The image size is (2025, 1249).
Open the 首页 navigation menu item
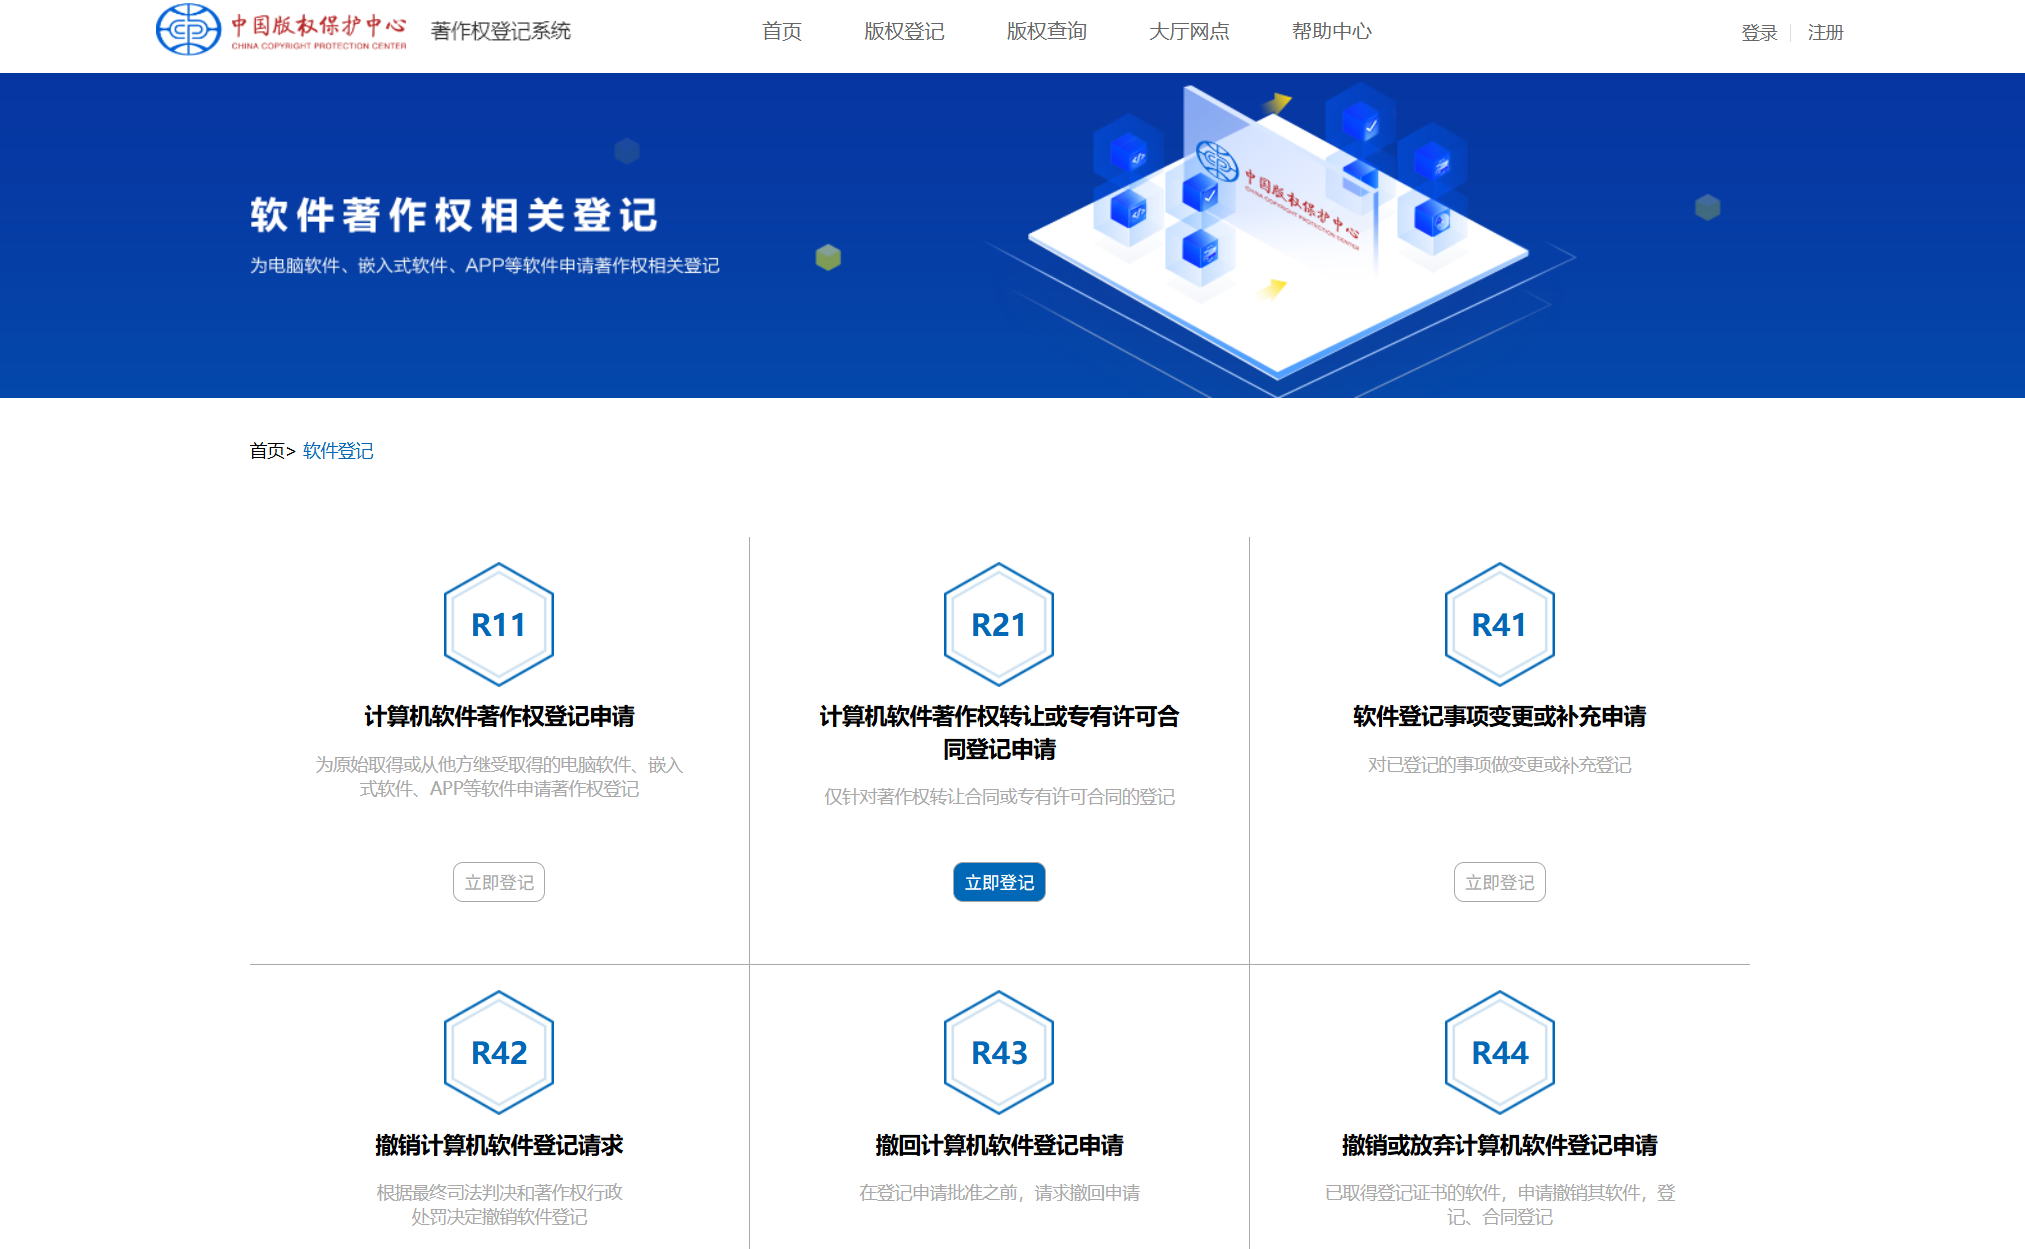[x=781, y=32]
